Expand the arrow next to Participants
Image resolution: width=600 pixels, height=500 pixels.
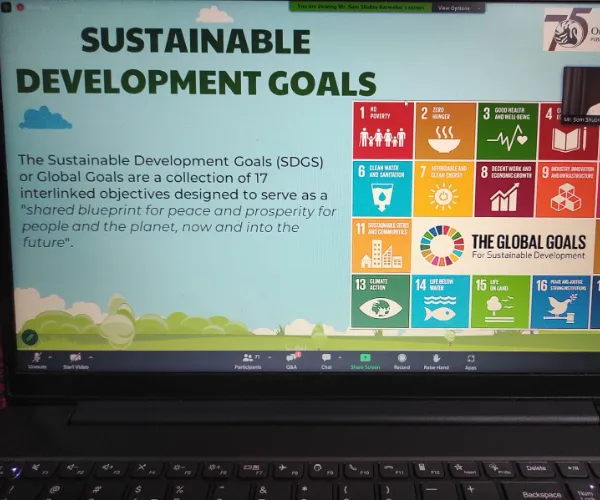pos(269,358)
